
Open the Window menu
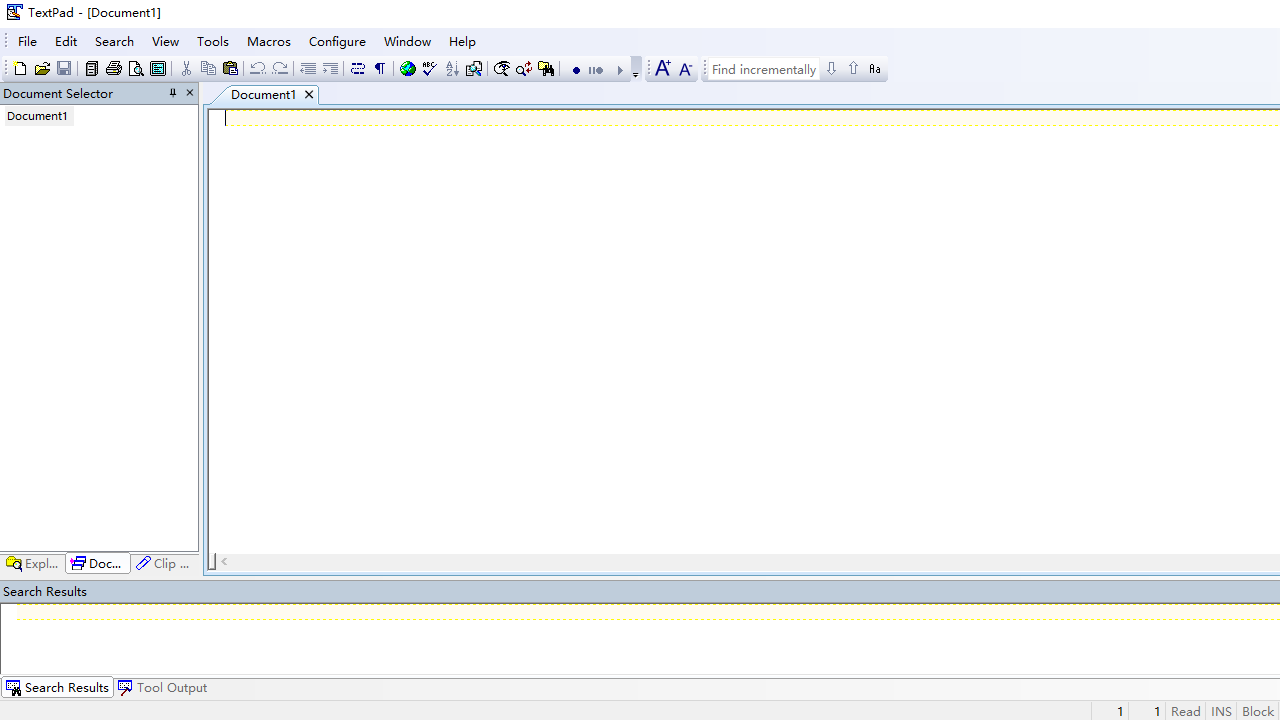(407, 41)
